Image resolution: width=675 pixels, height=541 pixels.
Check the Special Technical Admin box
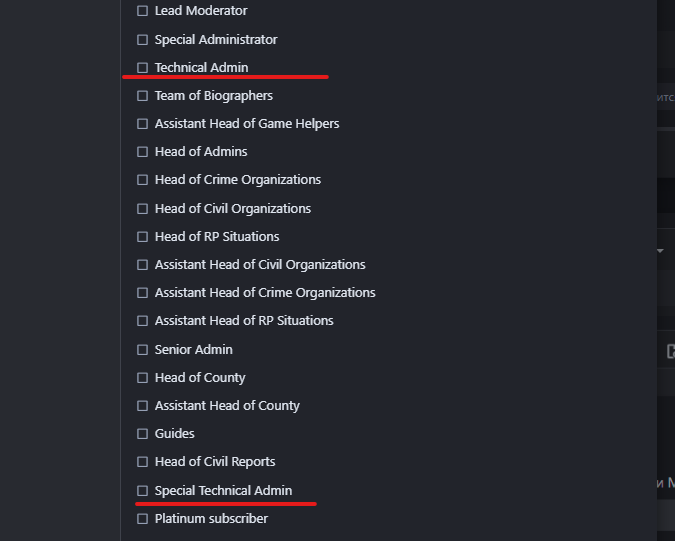coord(142,491)
